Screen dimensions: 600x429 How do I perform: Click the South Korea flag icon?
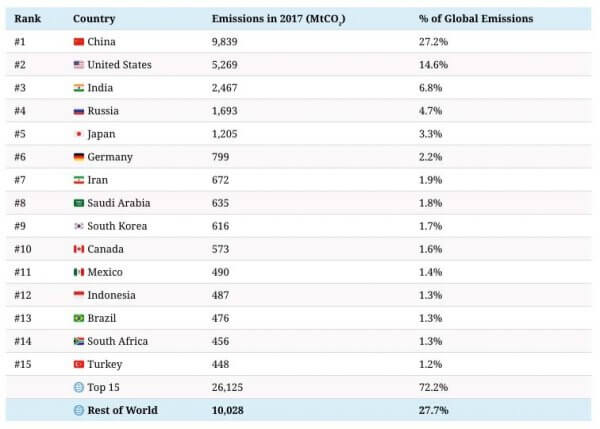coord(79,226)
